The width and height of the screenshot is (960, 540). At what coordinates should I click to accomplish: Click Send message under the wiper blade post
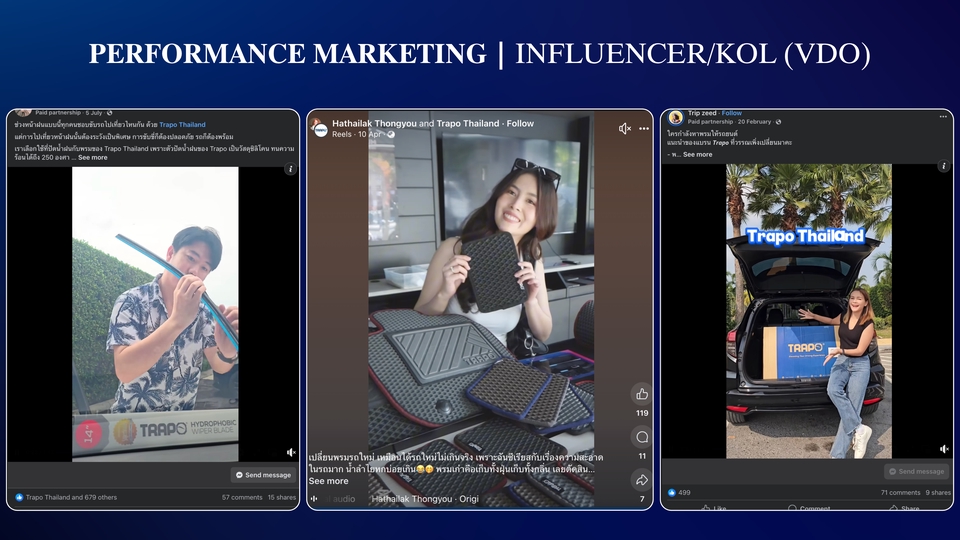click(x=263, y=475)
